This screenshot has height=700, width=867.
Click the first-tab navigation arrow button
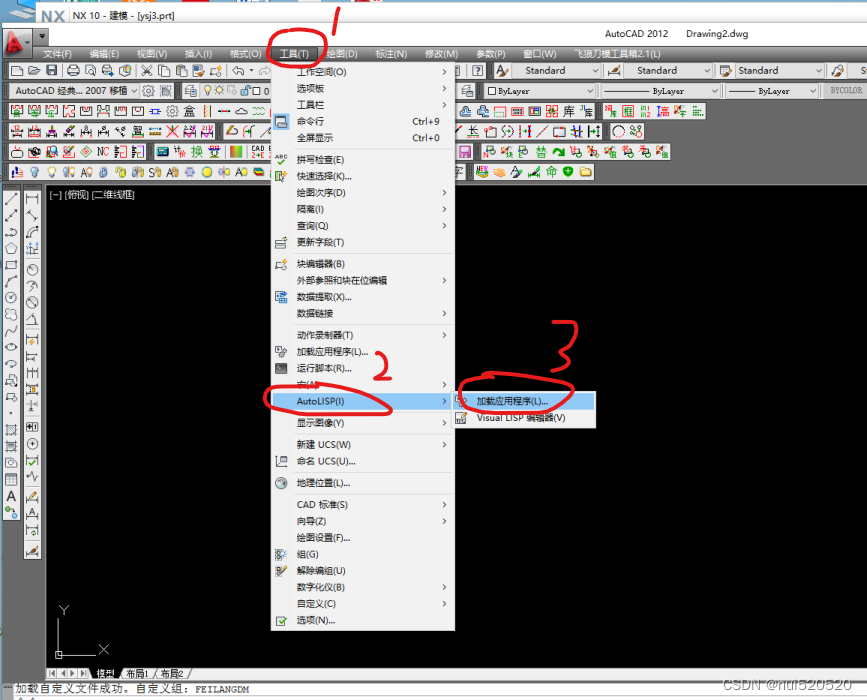(x=52, y=673)
